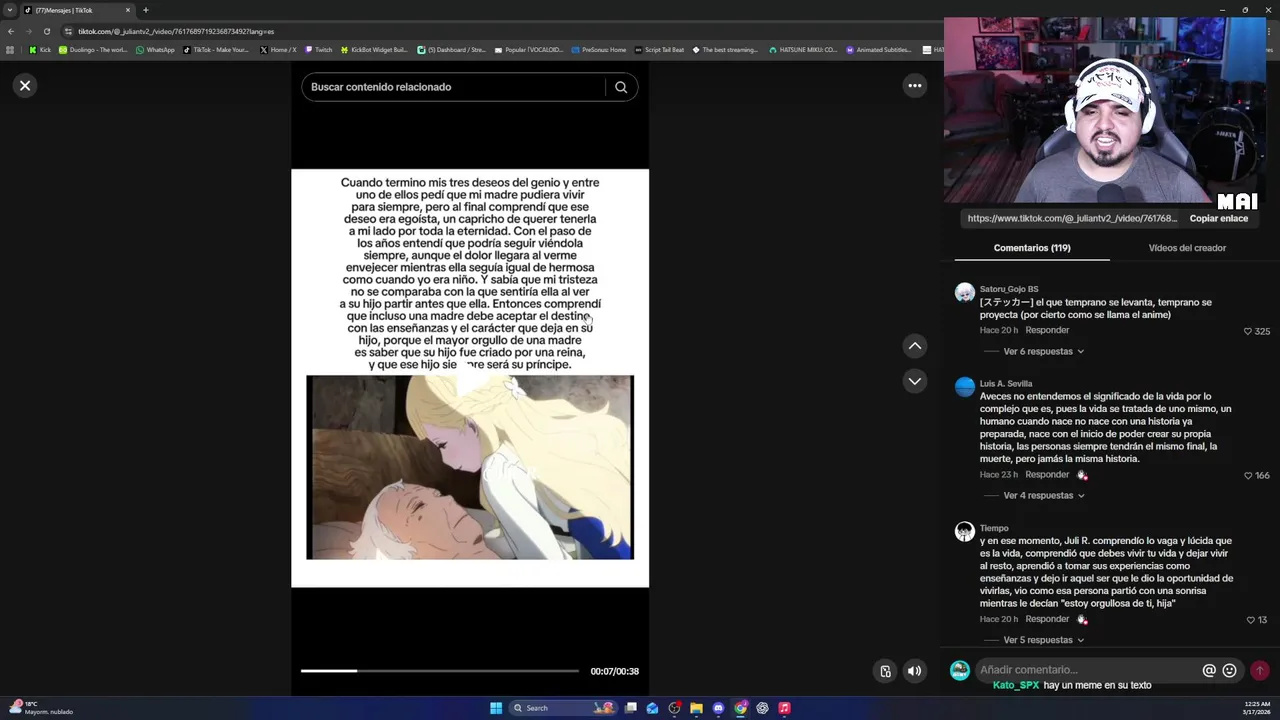The height and width of the screenshot is (720, 1280).
Task: Open the floating player icon
Action: [x=885, y=671]
